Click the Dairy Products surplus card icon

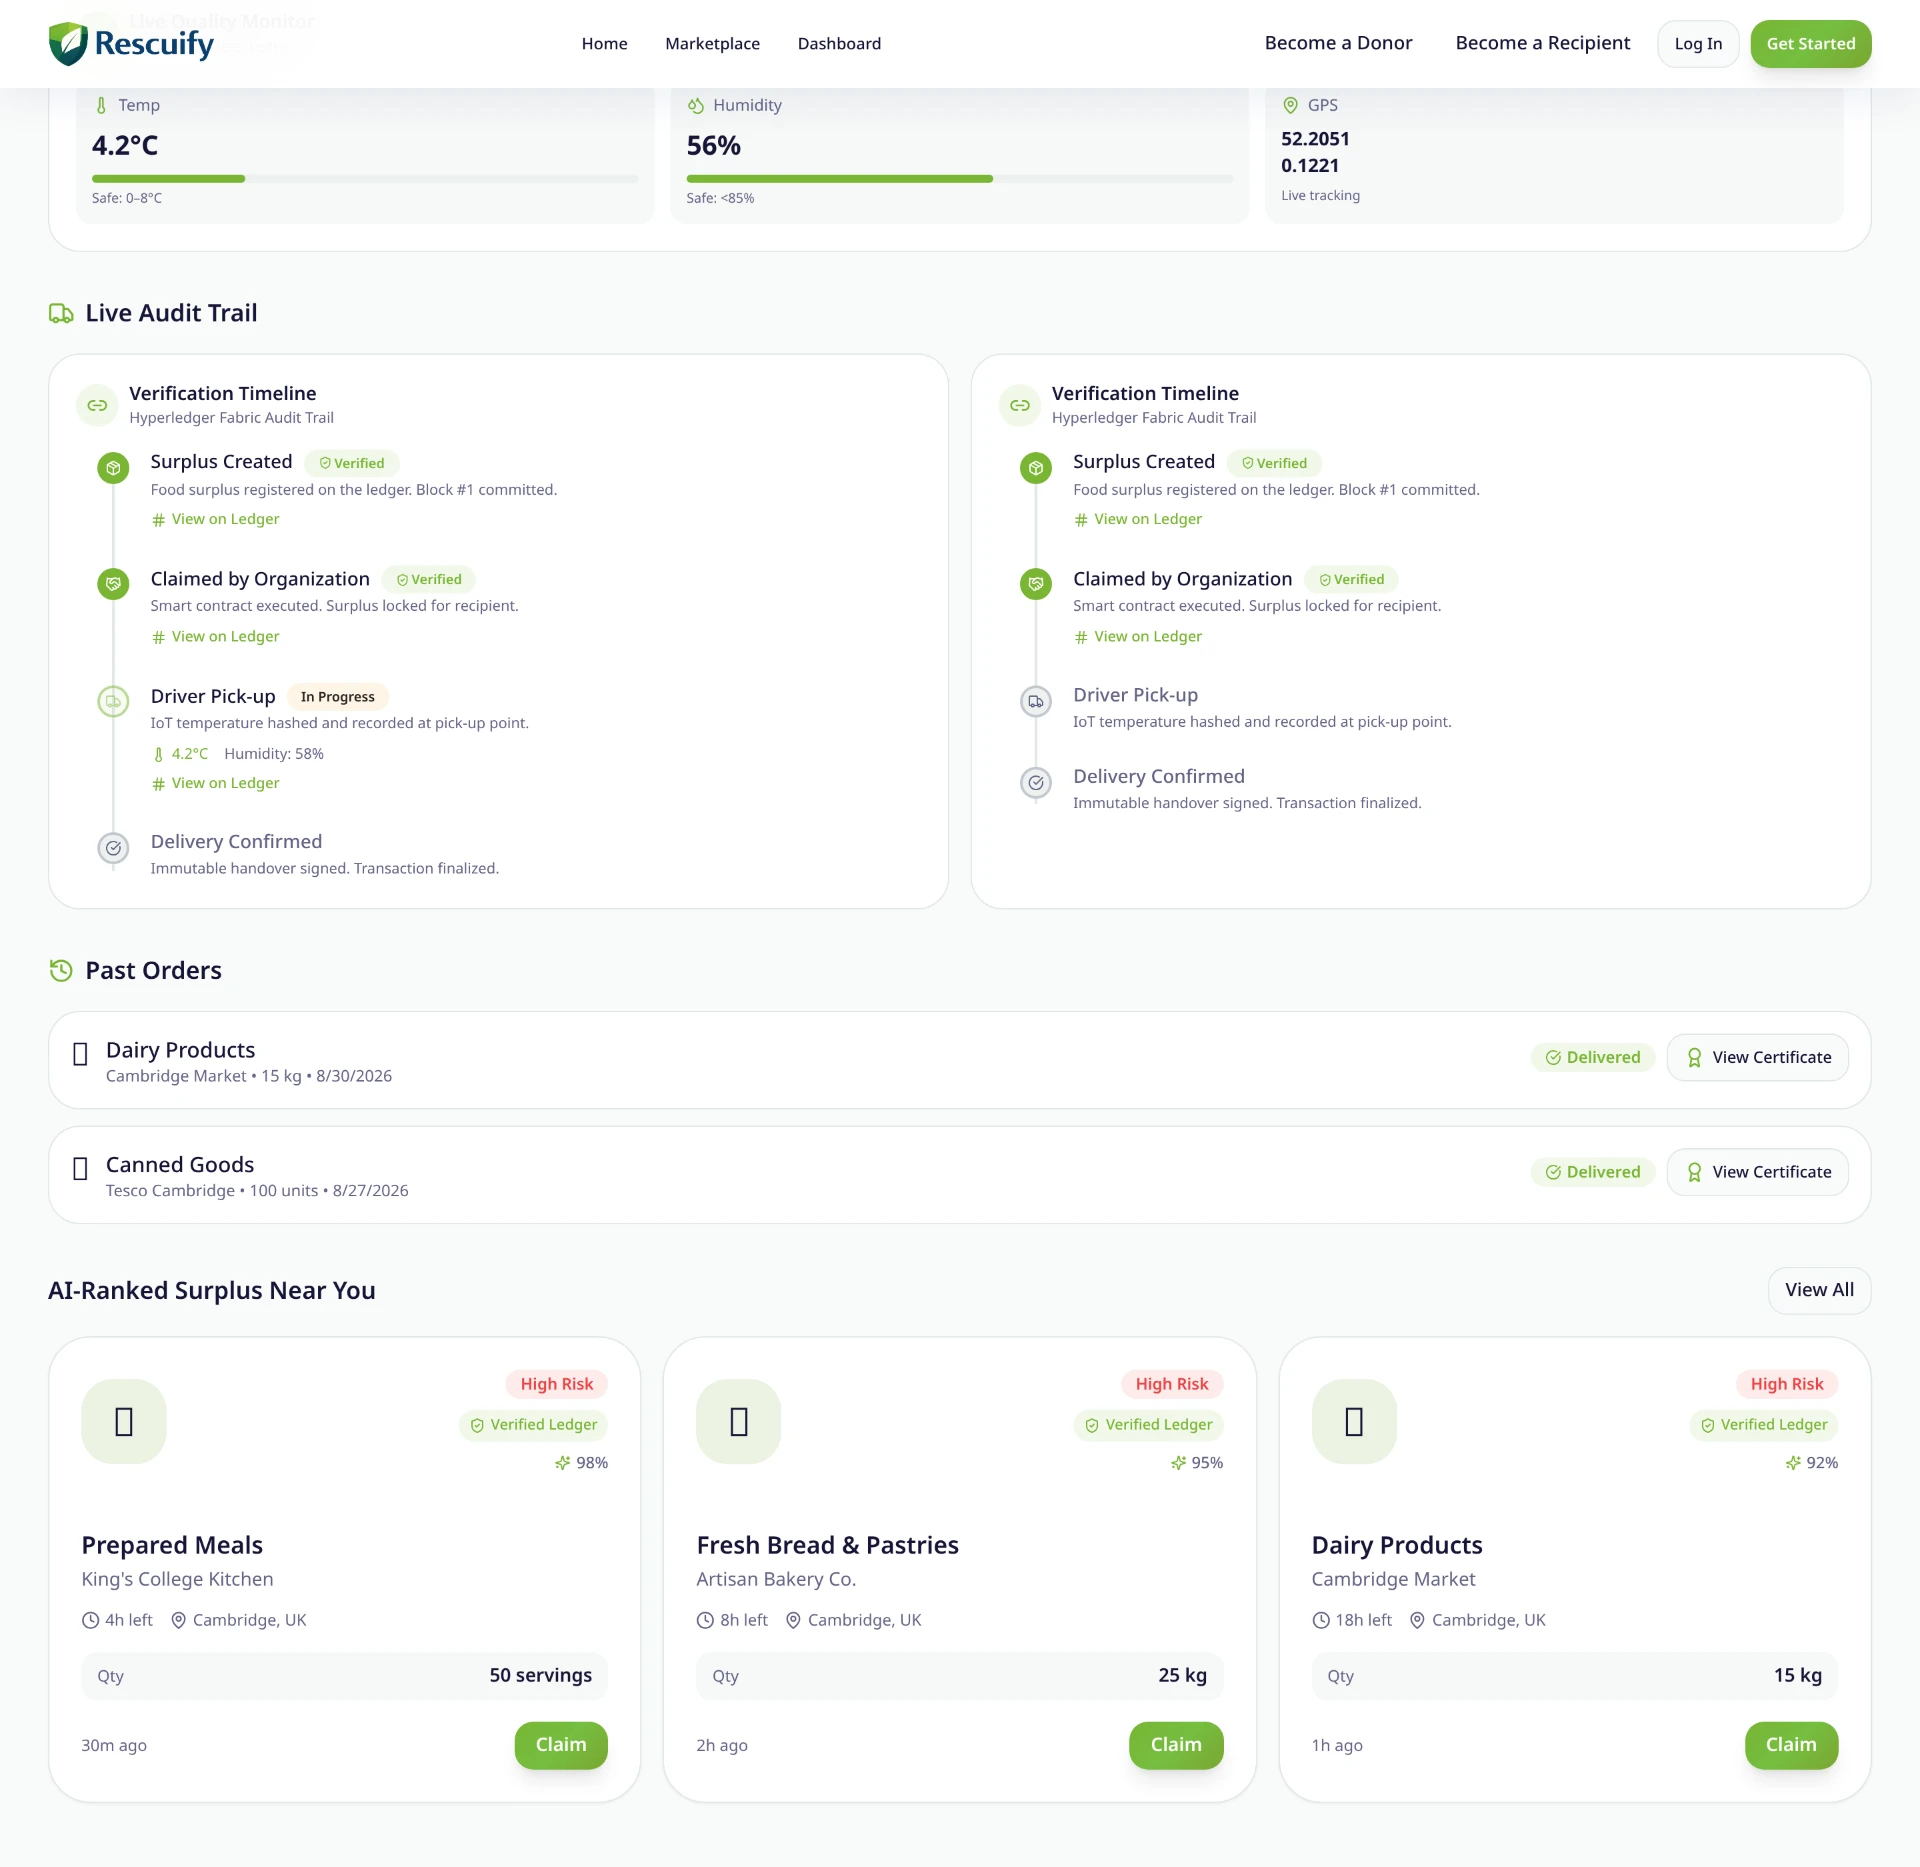(1354, 1421)
